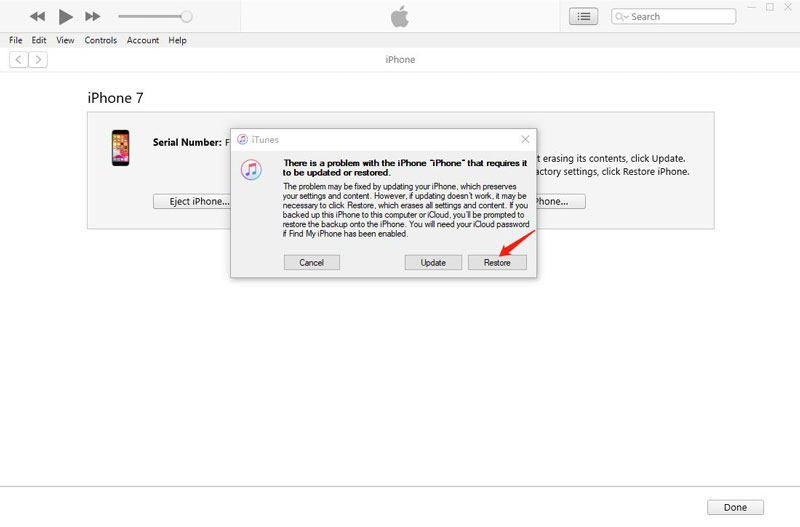Image resolution: width=800 pixels, height=527 pixels.
Task: Click Update in the iTunes dialog
Action: [433, 262]
